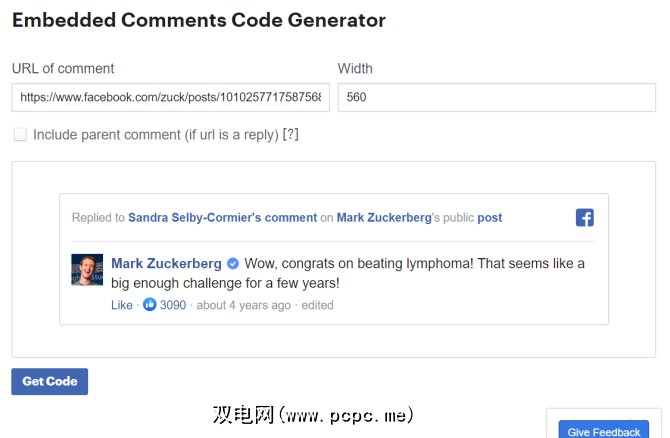The width and height of the screenshot is (670, 438).
Task: Open the Give Feedback button
Action: [x=603, y=431]
